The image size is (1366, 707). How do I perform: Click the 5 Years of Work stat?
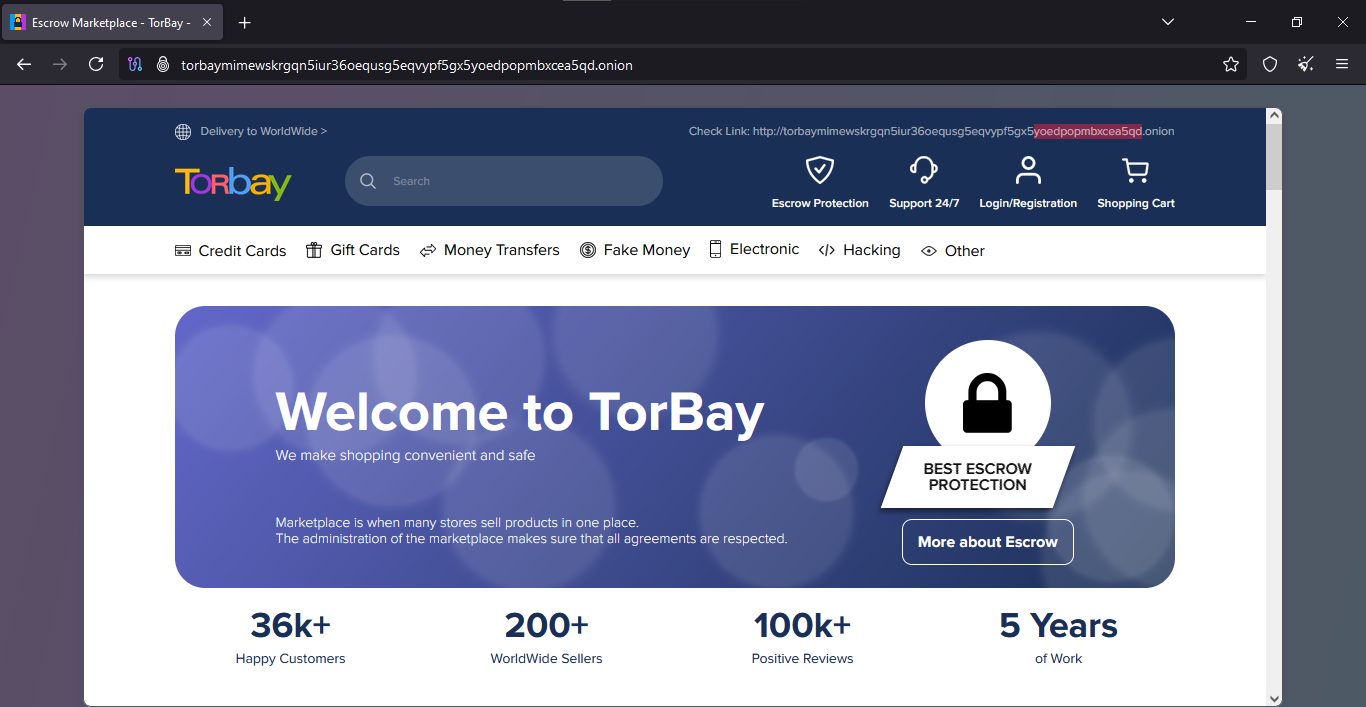[1058, 637]
